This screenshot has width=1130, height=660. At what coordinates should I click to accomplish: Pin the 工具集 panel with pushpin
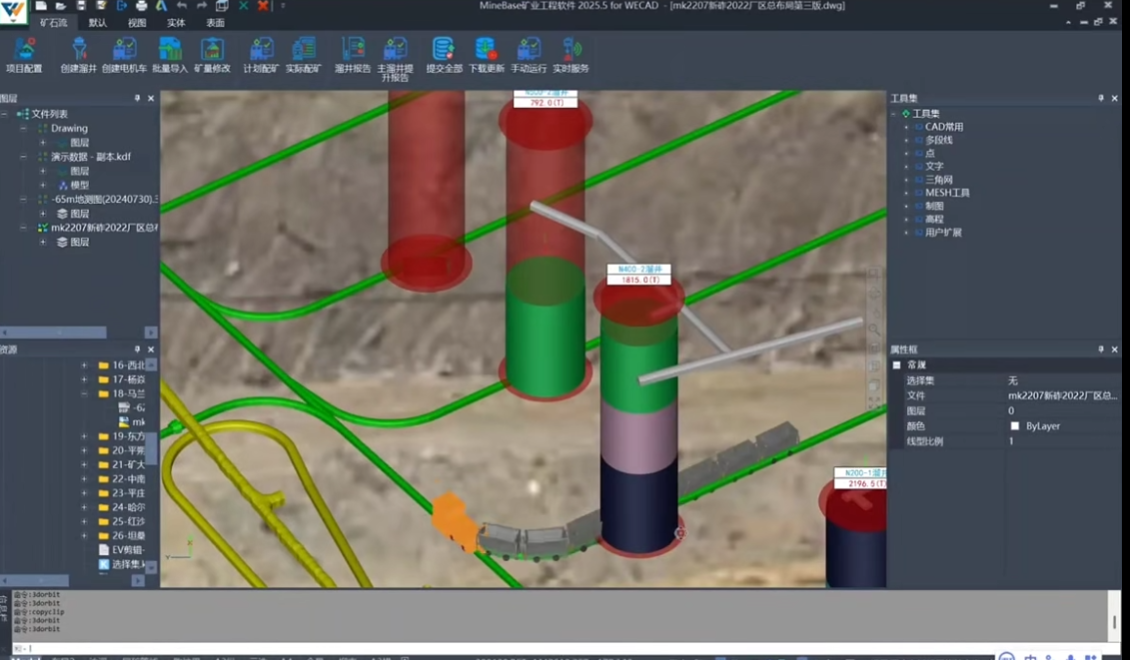pyautogui.click(x=1101, y=98)
